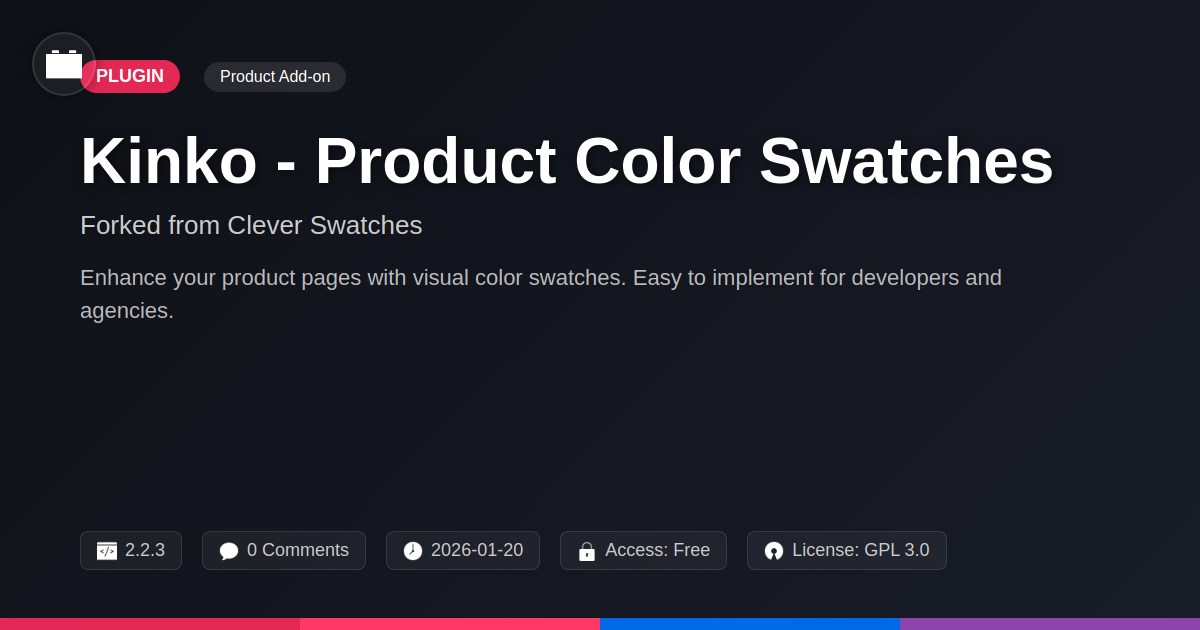Click the crimson segment of the bottom color bar
Image resolution: width=1200 pixels, height=630 pixels.
[x=150, y=624]
